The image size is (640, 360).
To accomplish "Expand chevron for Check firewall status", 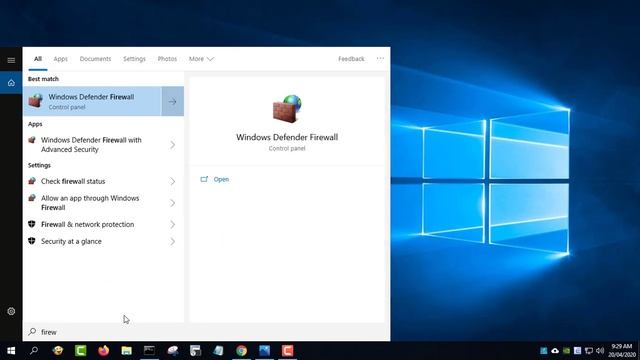I will [173, 181].
